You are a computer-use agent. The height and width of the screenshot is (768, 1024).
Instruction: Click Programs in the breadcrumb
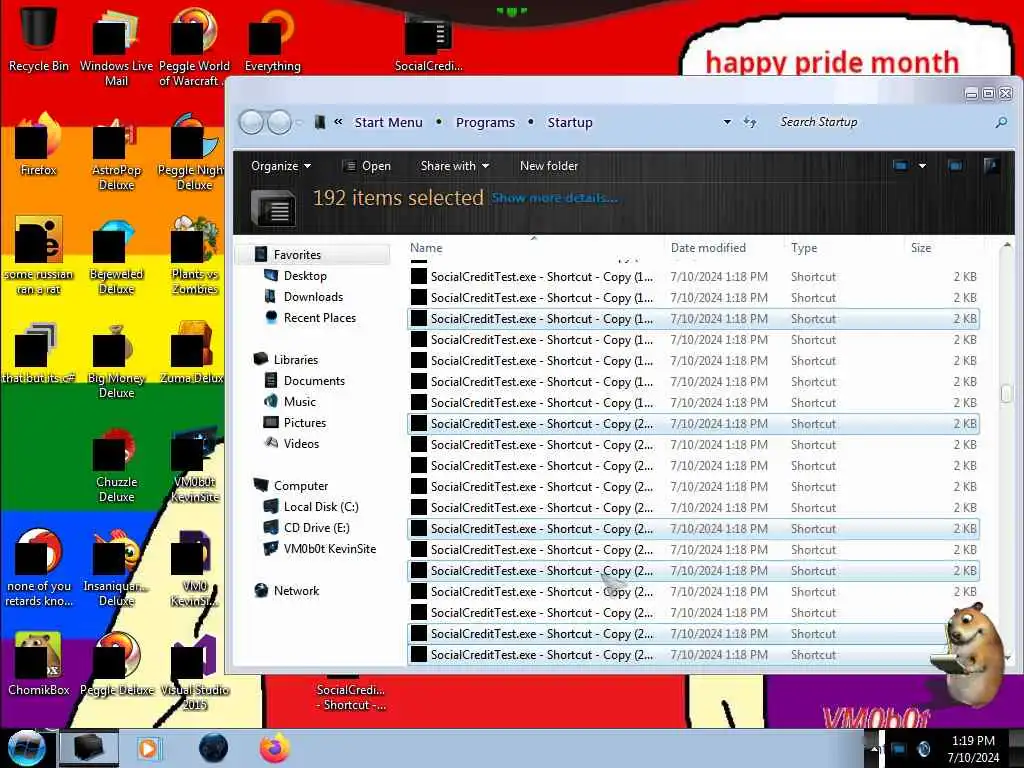click(x=485, y=122)
